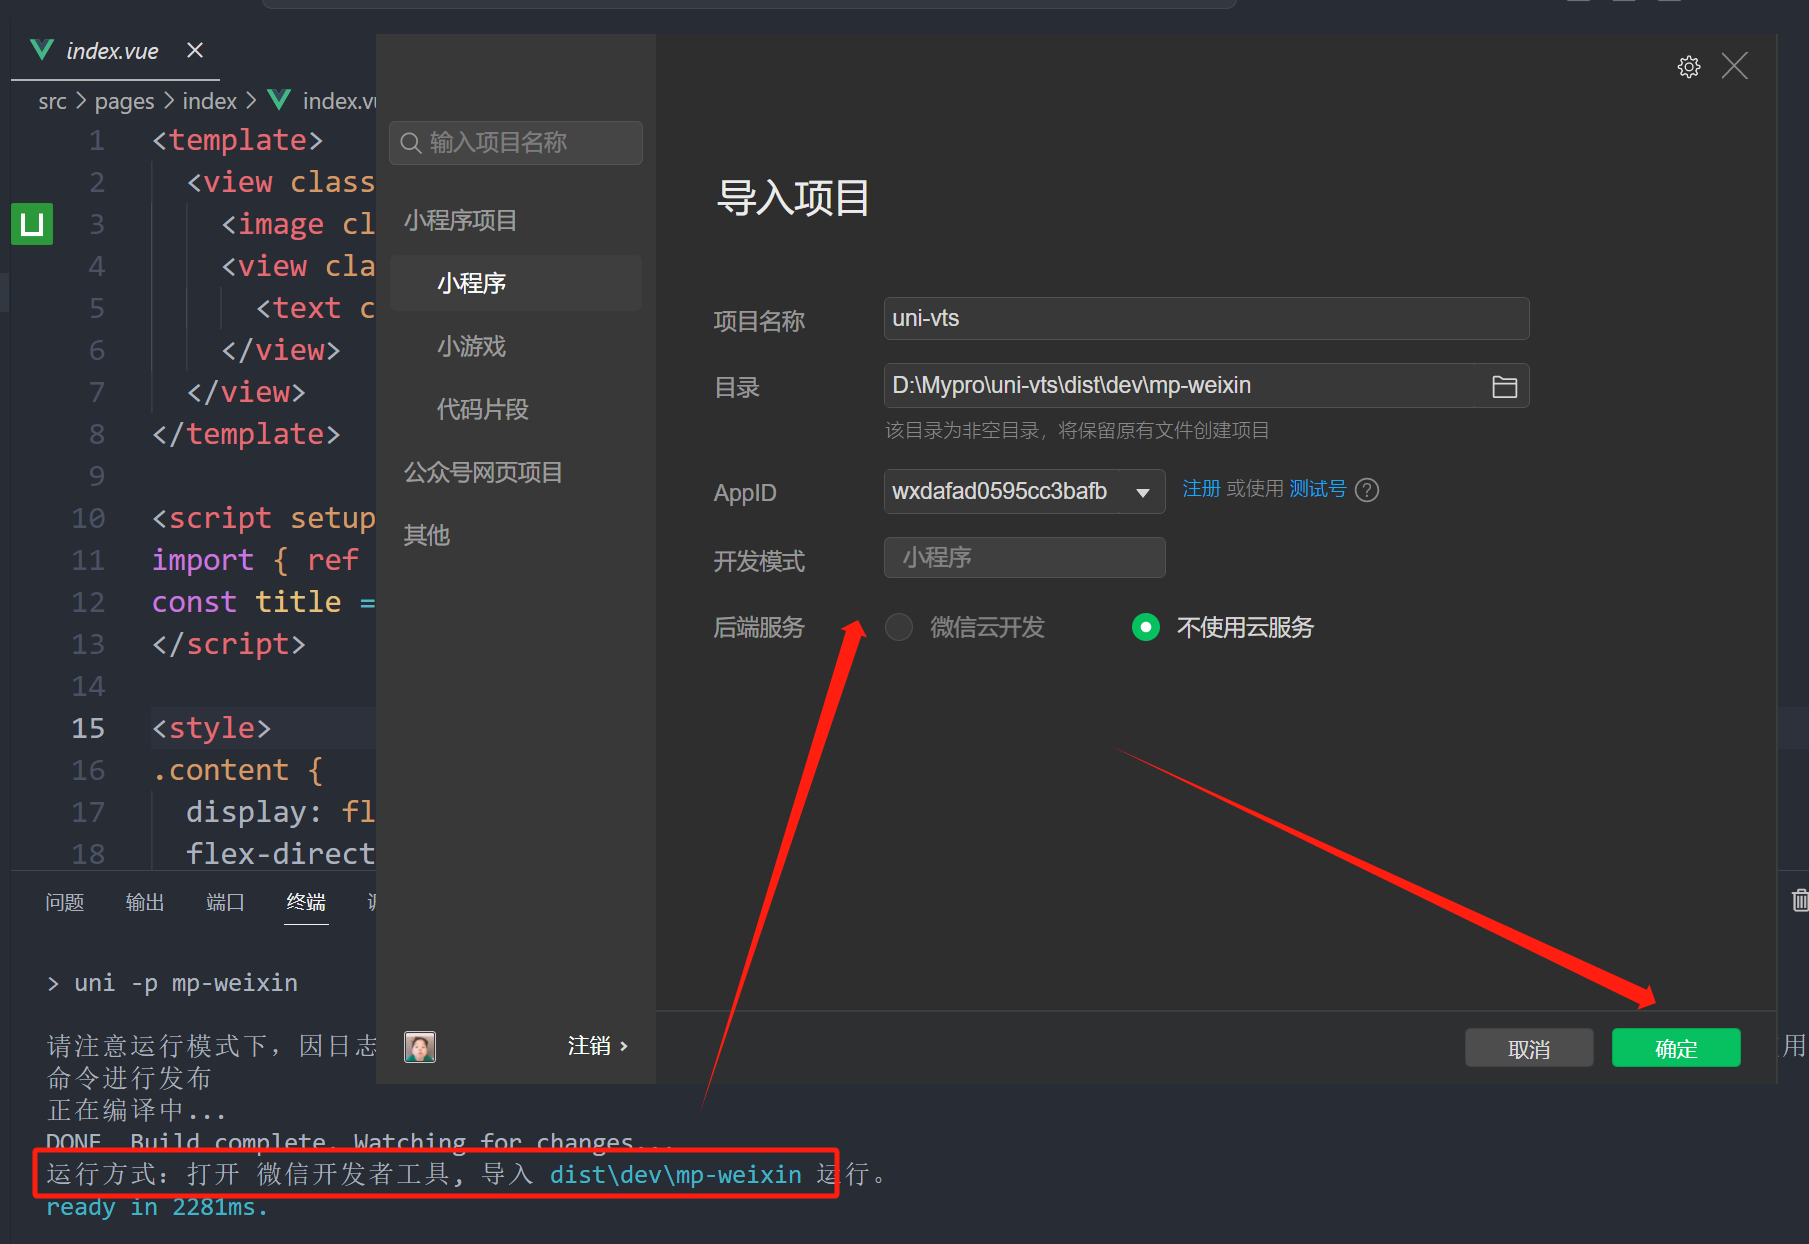Click 取消 button
The image size is (1809, 1244).
(1529, 1048)
